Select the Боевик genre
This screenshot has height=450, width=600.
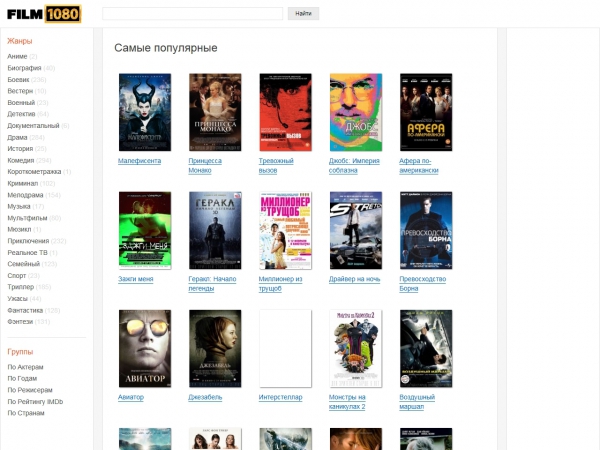click(x=18, y=80)
